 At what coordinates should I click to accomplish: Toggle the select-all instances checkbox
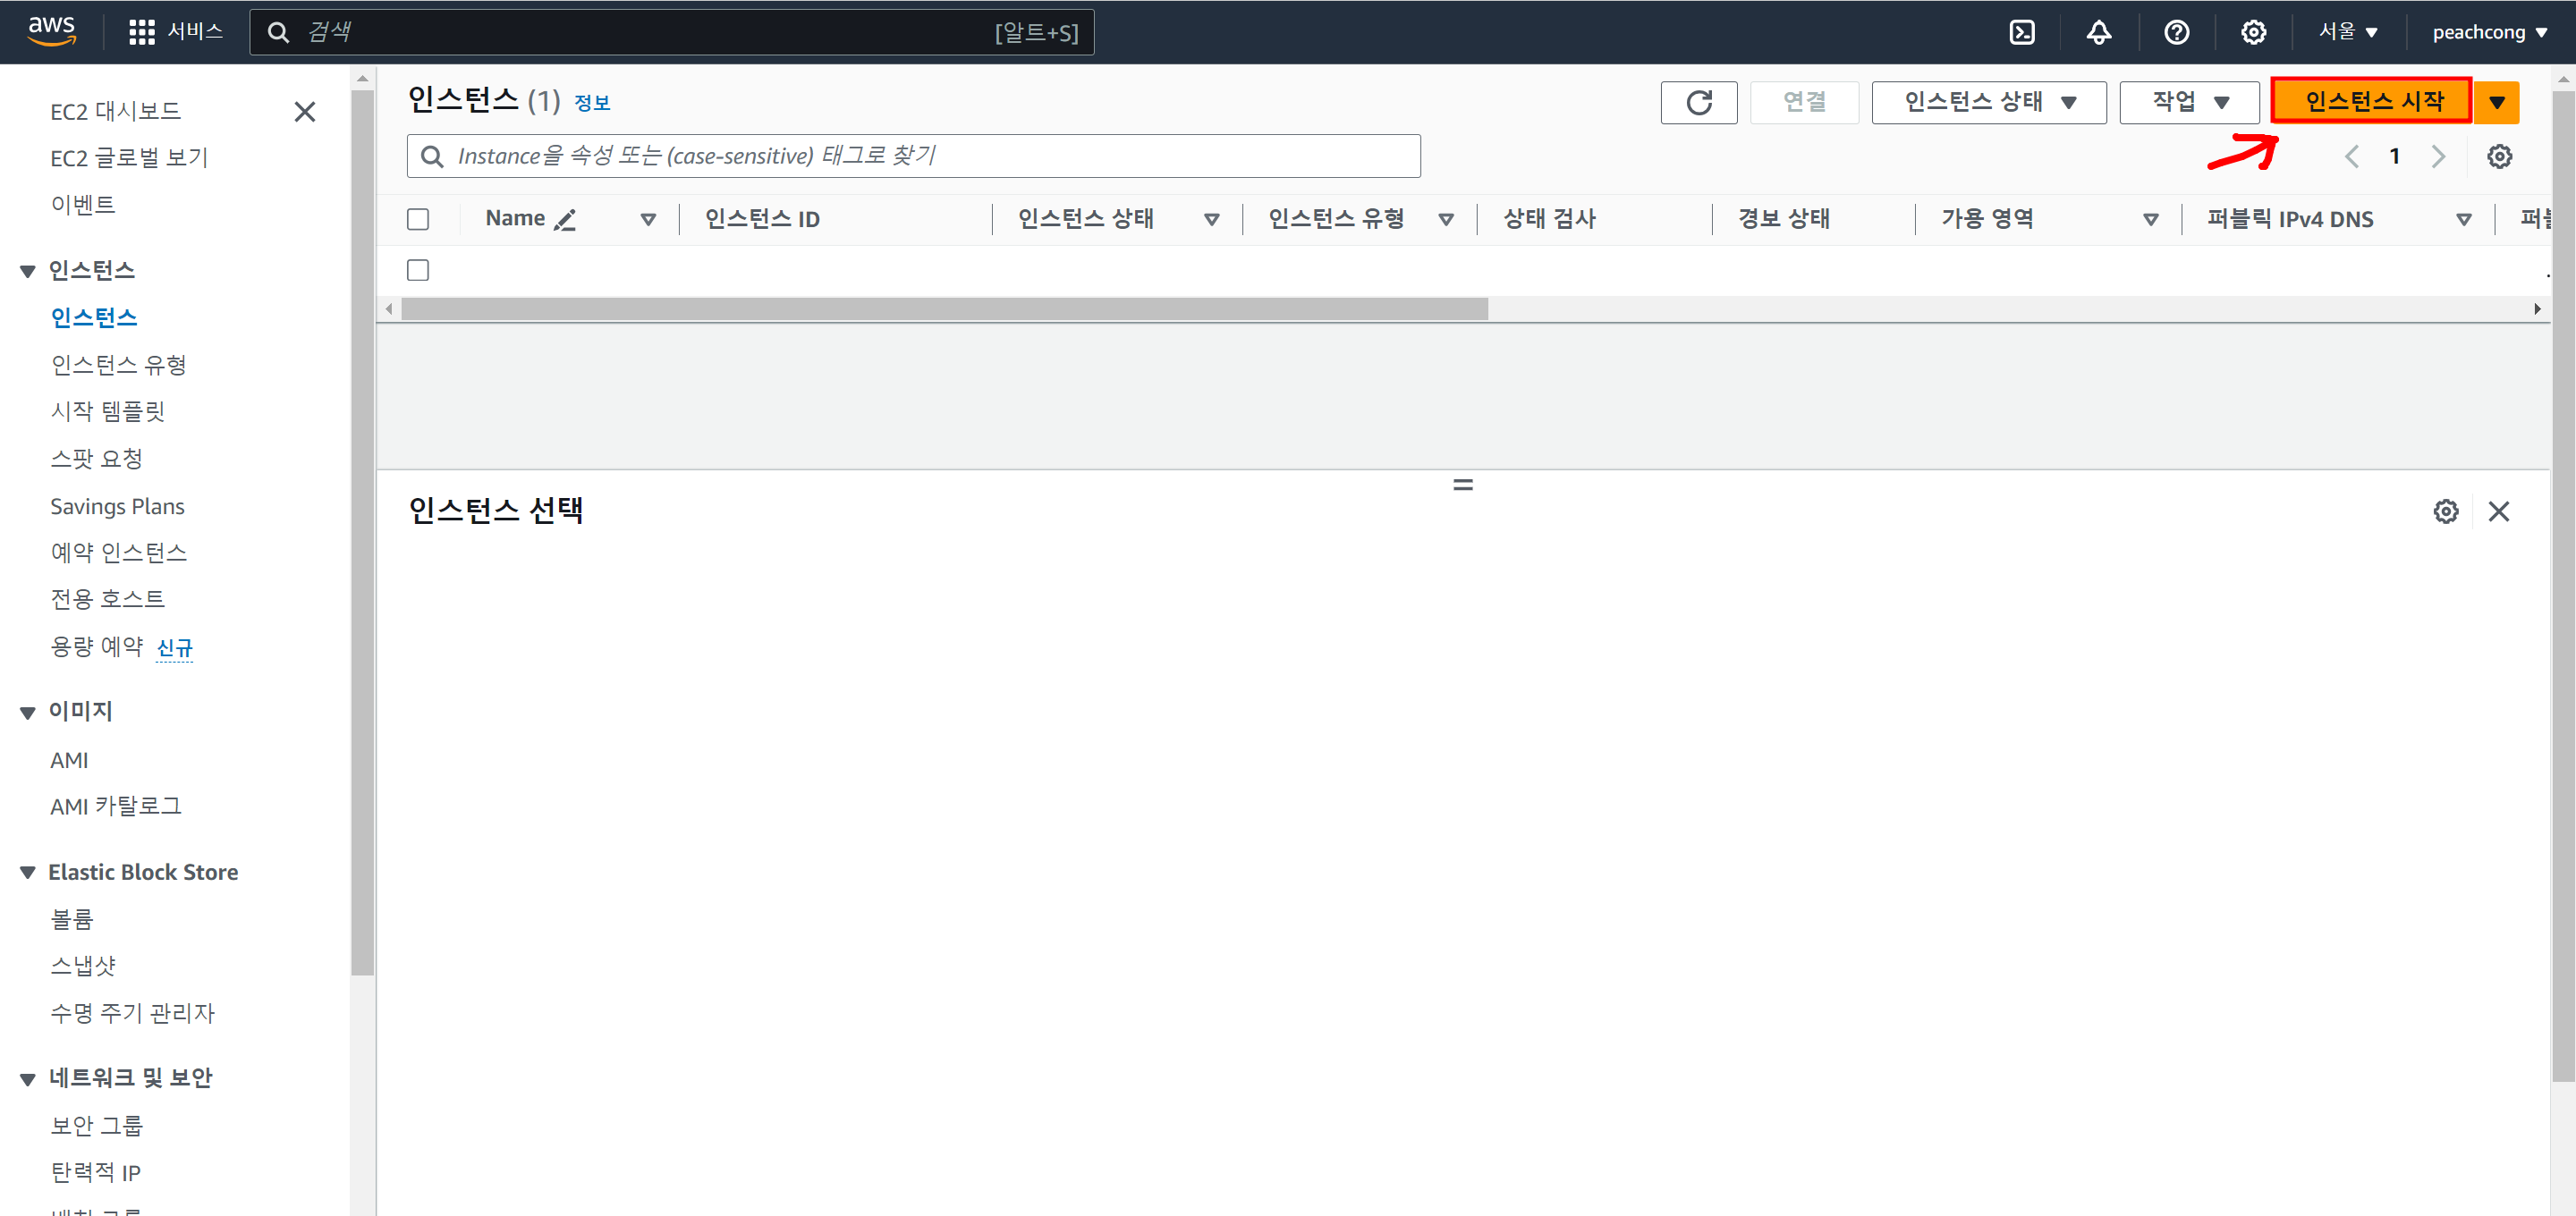pos(418,219)
